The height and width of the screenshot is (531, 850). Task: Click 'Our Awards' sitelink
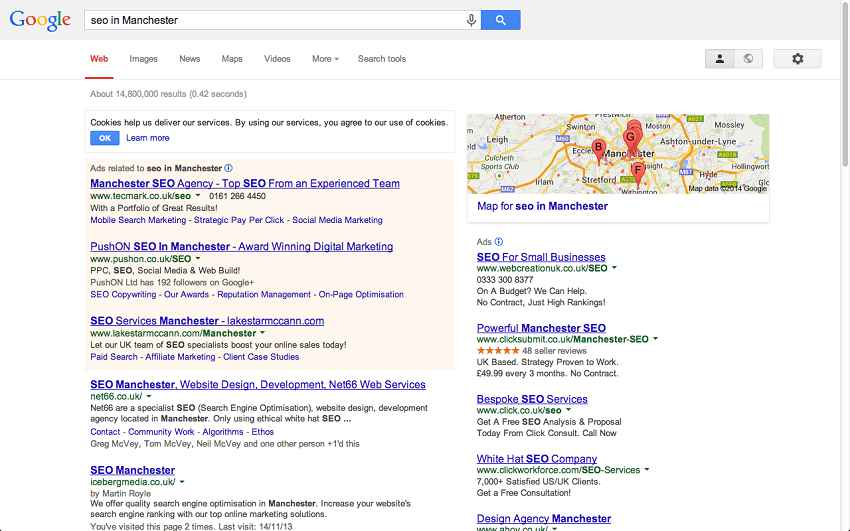pyautogui.click(x=186, y=294)
